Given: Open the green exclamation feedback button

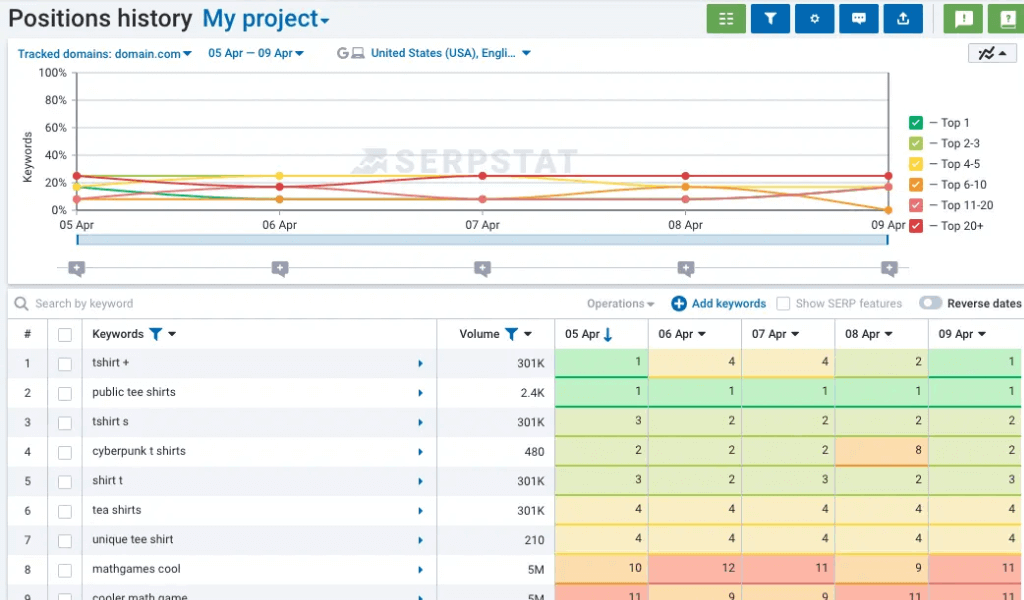Looking at the screenshot, I should click(x=963, y=19).
